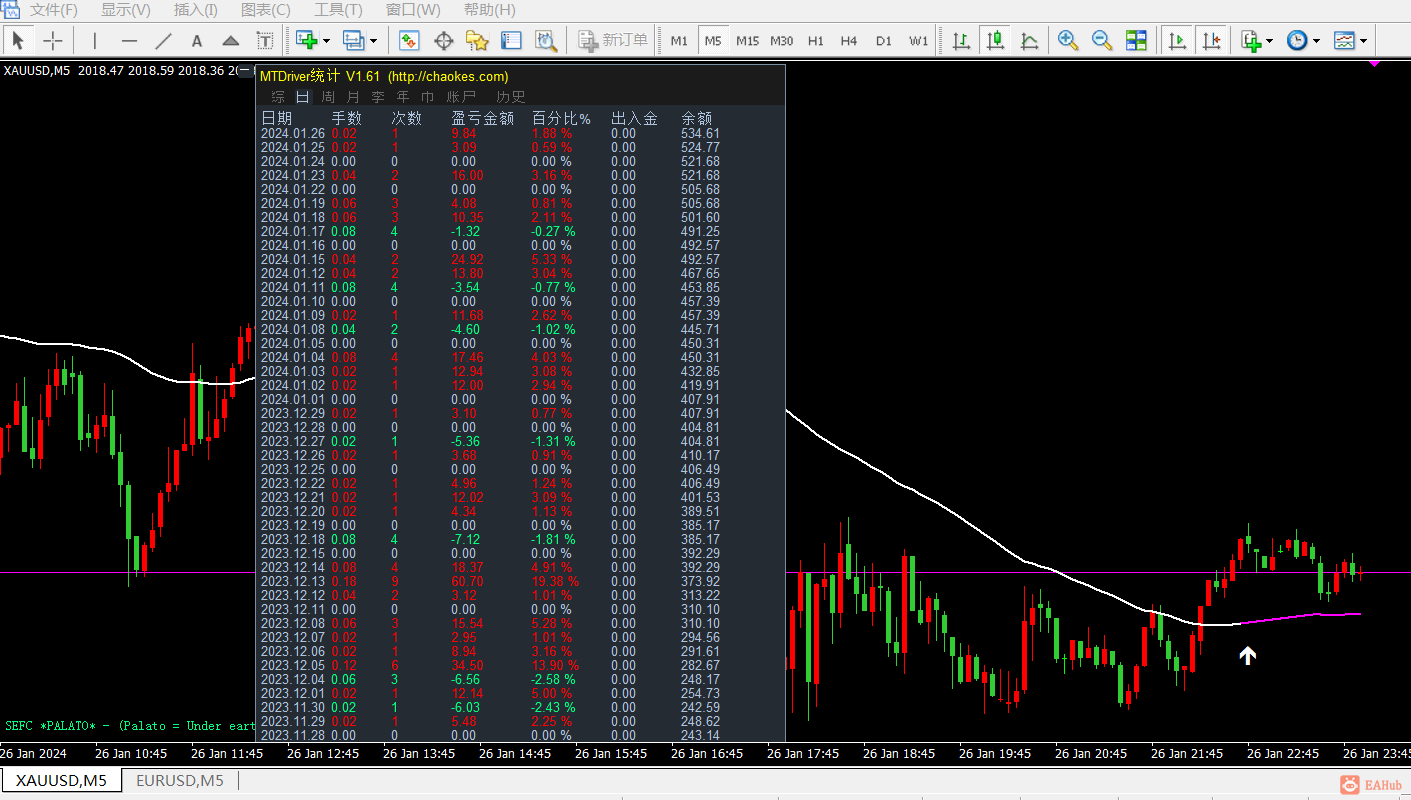Open the Market Watch window icon

[409, 41]
